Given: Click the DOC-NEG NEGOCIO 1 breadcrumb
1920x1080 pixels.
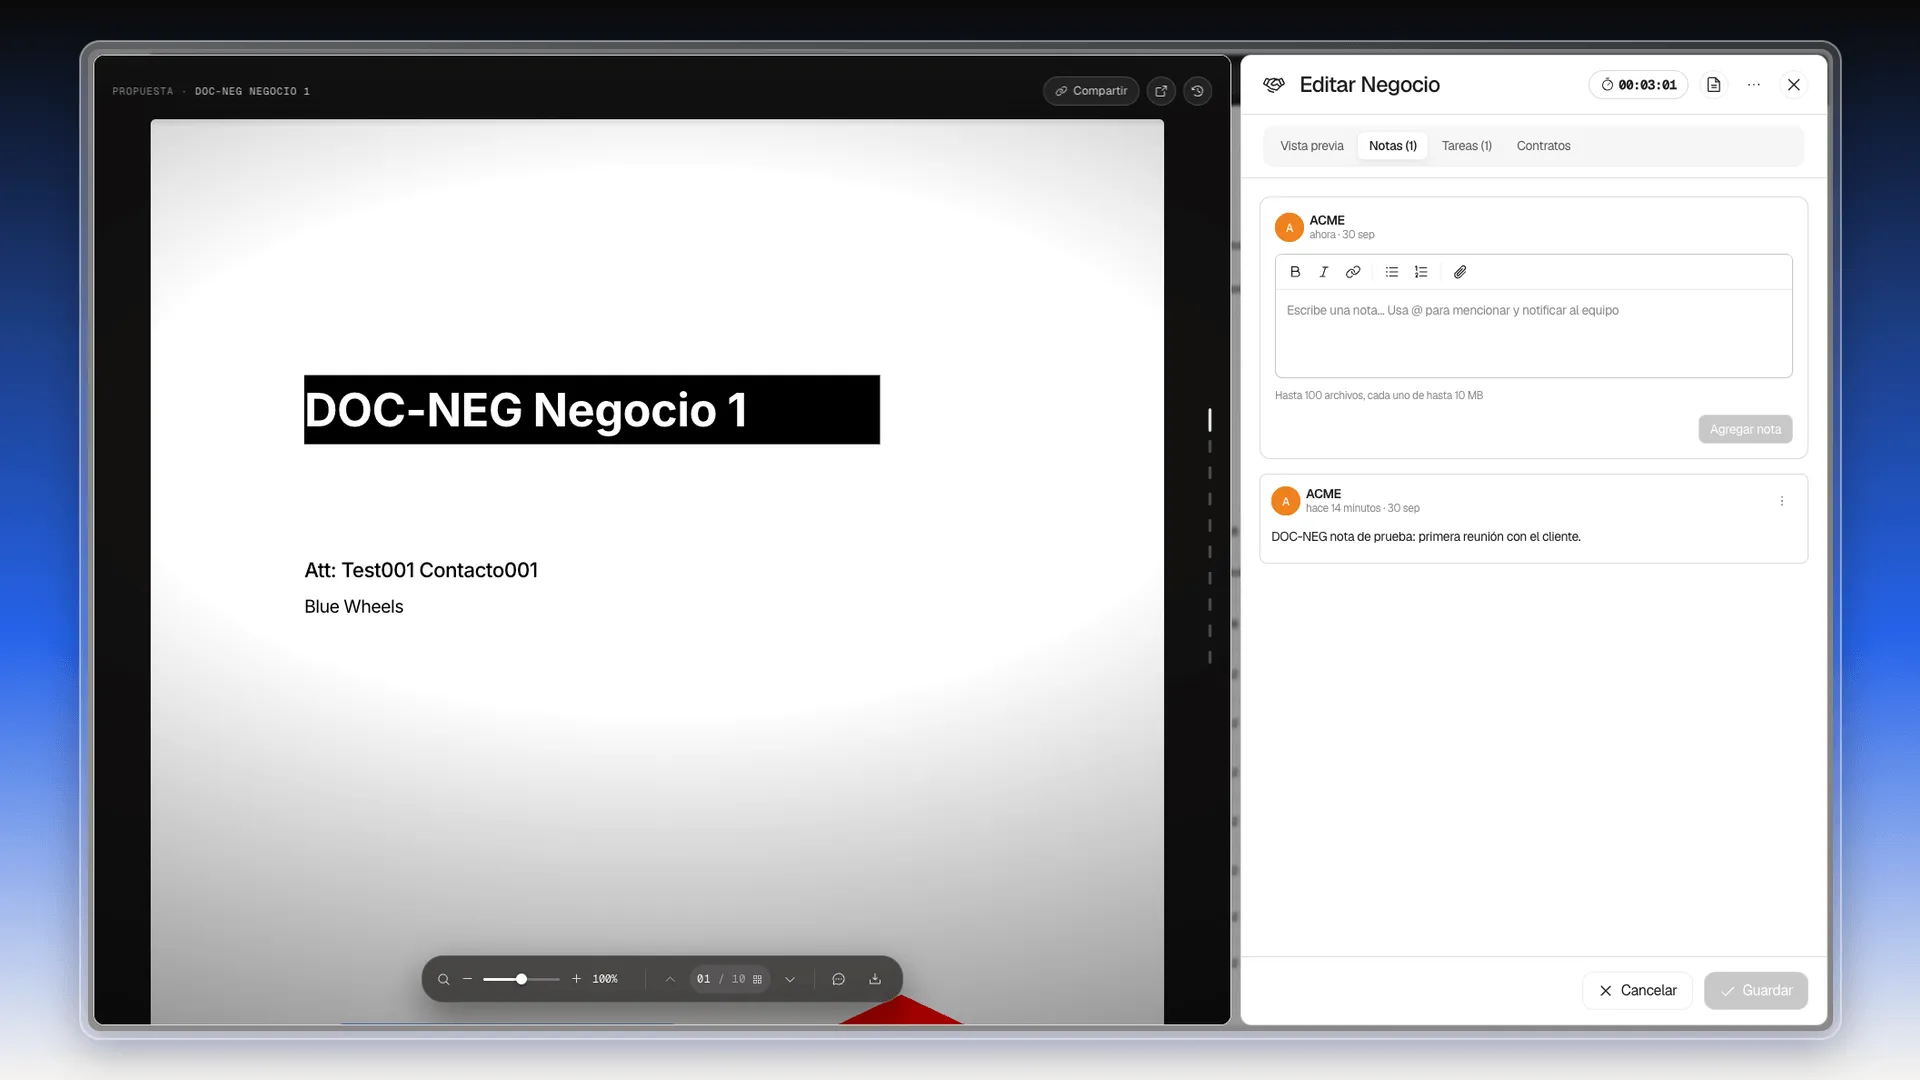Looking at the screenshot, I should [252, 91].
